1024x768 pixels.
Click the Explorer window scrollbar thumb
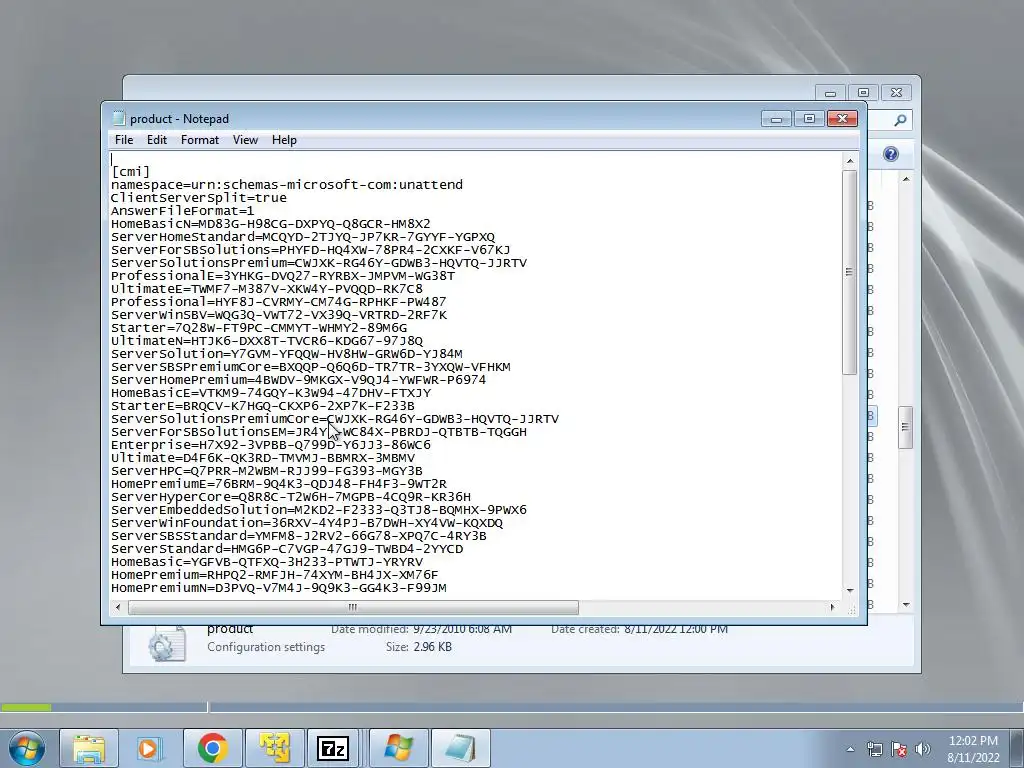coord(906,427)
